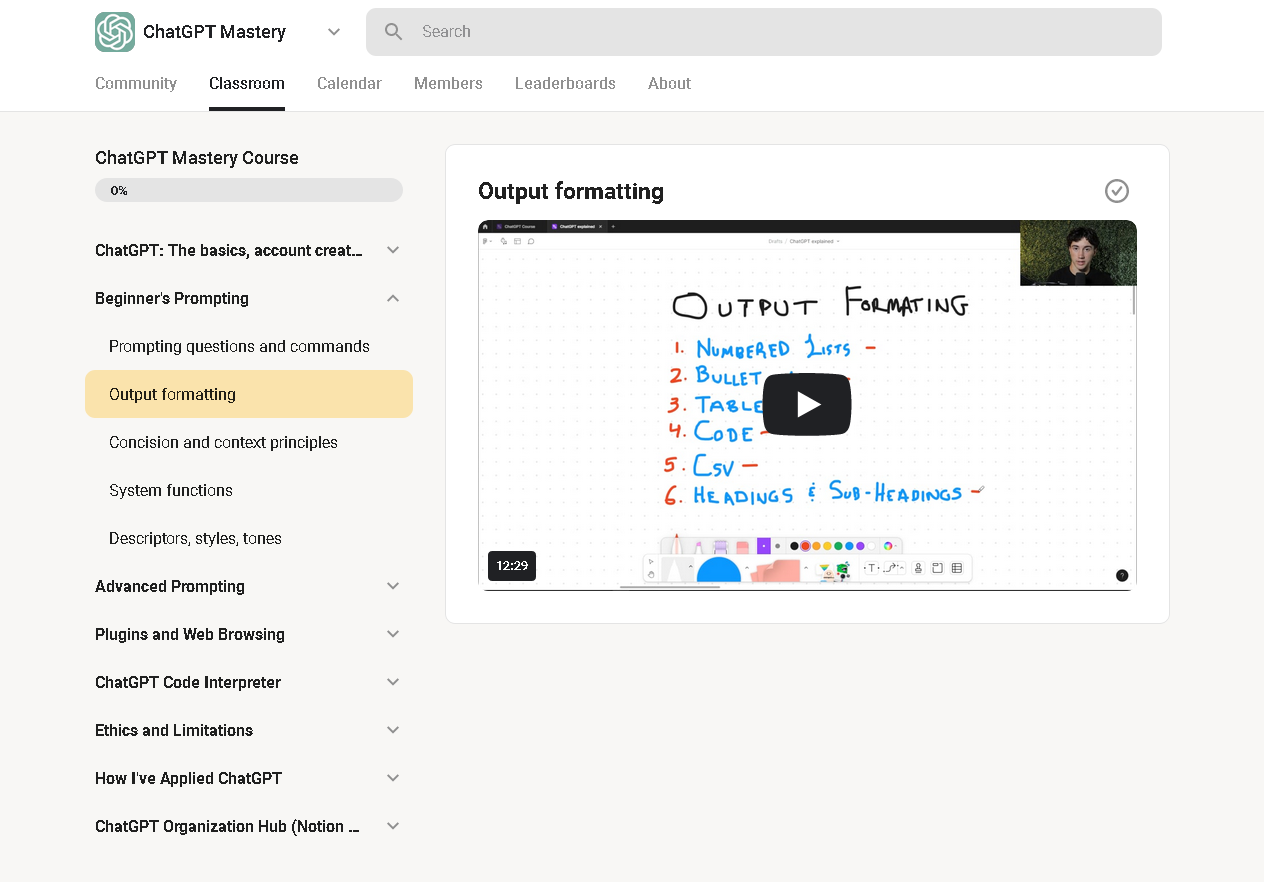Viewport: 1264px width, 882px height.
Task: Select the Output formatting lesson in the sidebar
Action: pyautogui.click(x=249, y=394)
